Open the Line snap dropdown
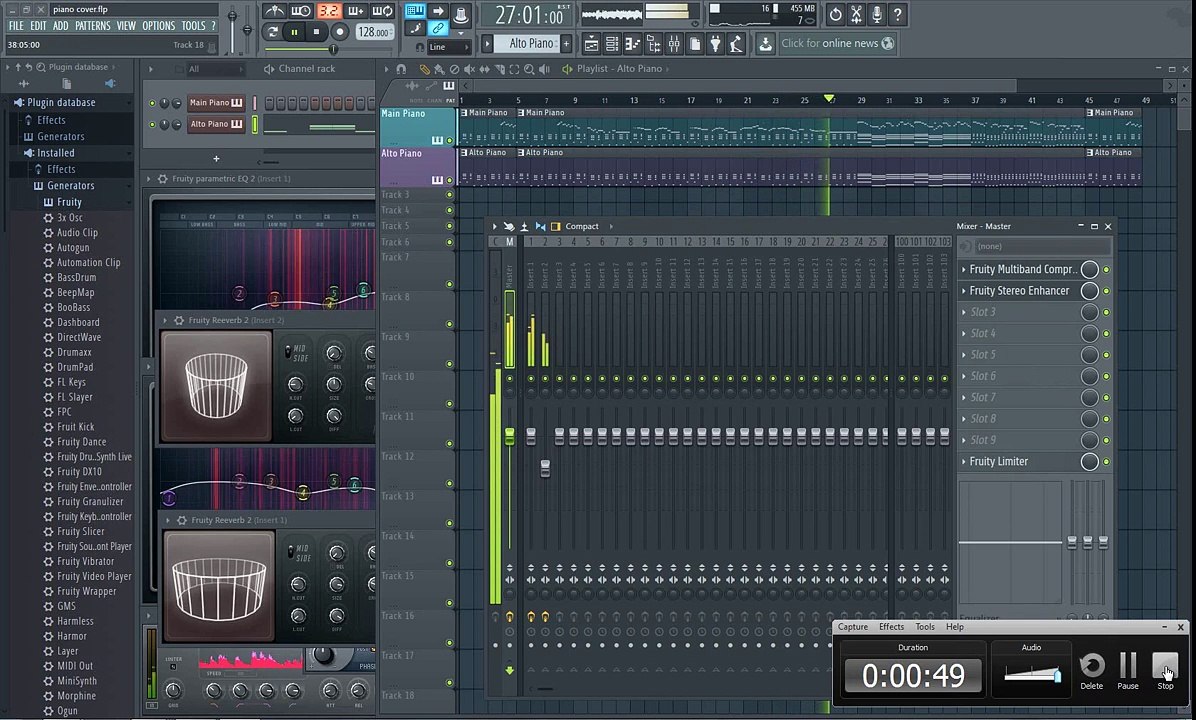This screenshot has height=720, width=1196. coord(448,47)
